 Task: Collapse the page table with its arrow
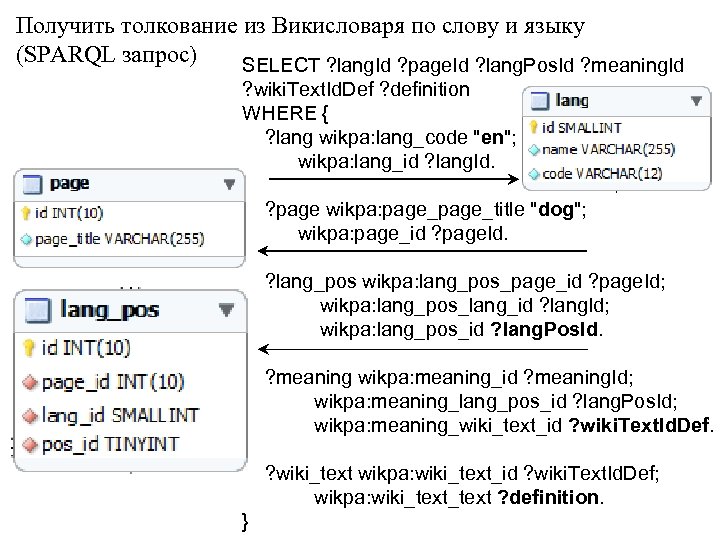[229, 185]
